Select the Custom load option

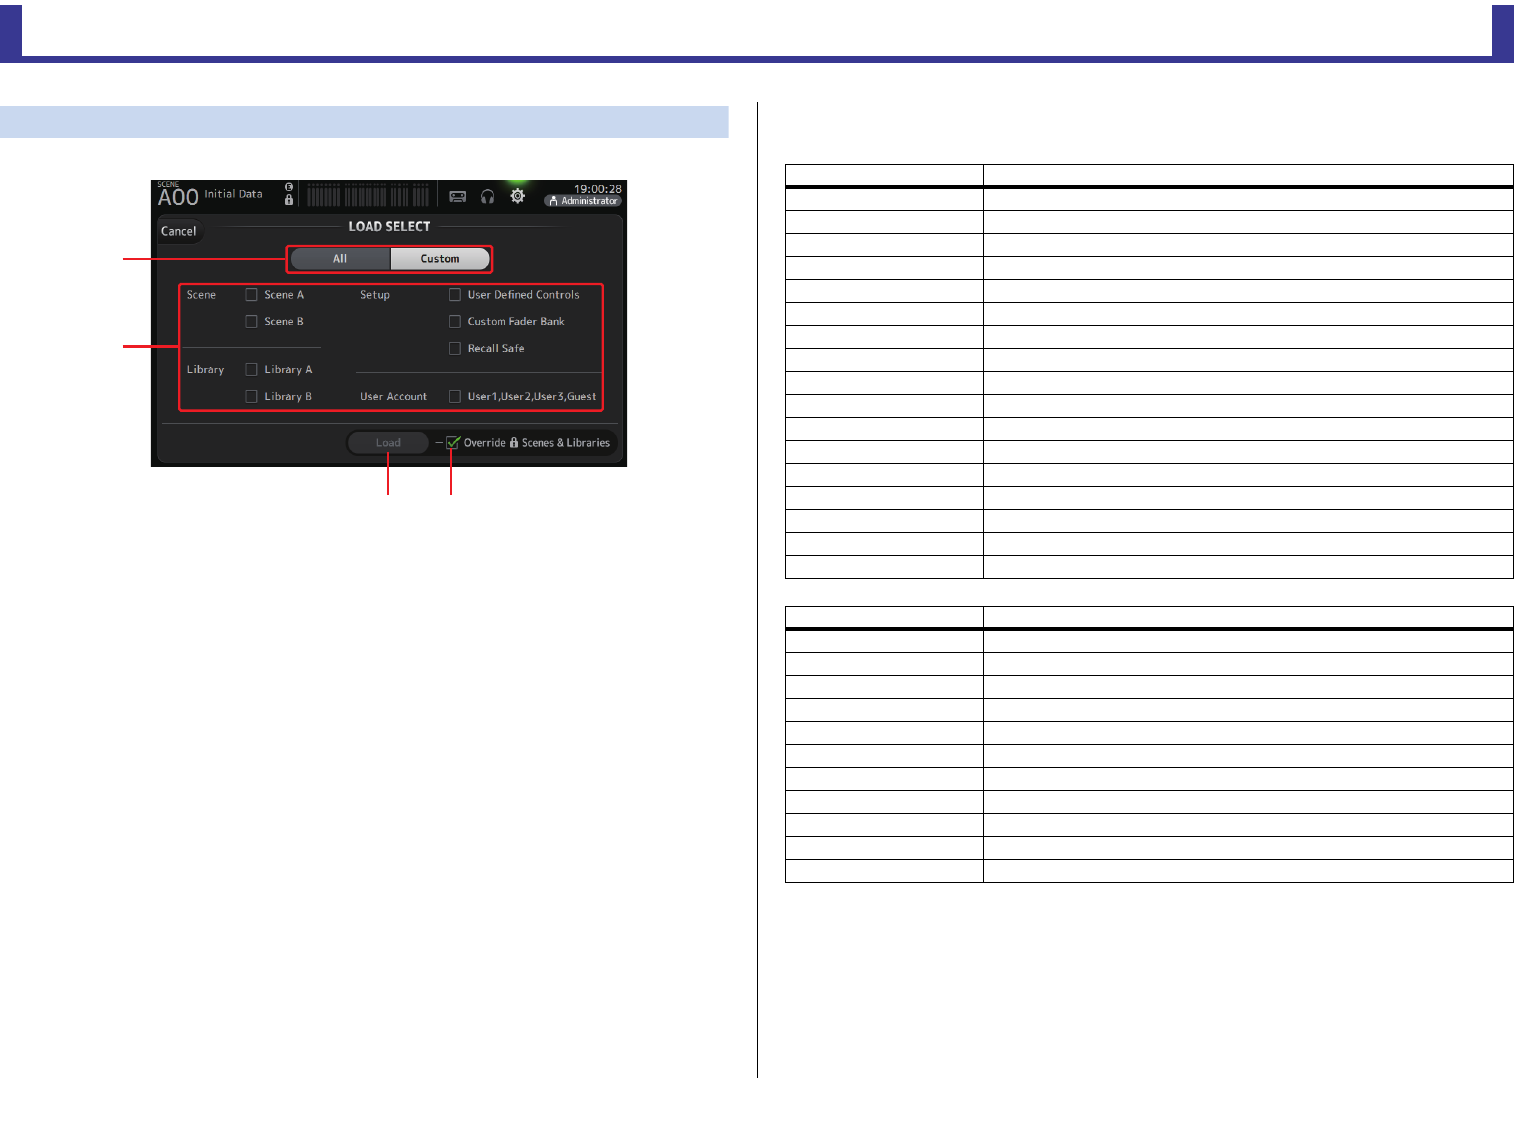[x=440, y=259]
